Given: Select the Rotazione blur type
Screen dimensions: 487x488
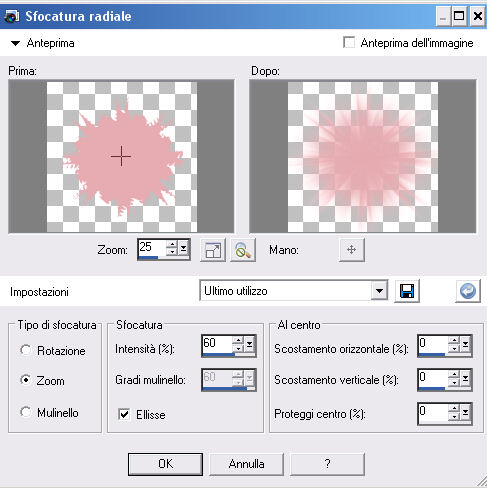Looking at the screenshot, I should pos(26,350).
